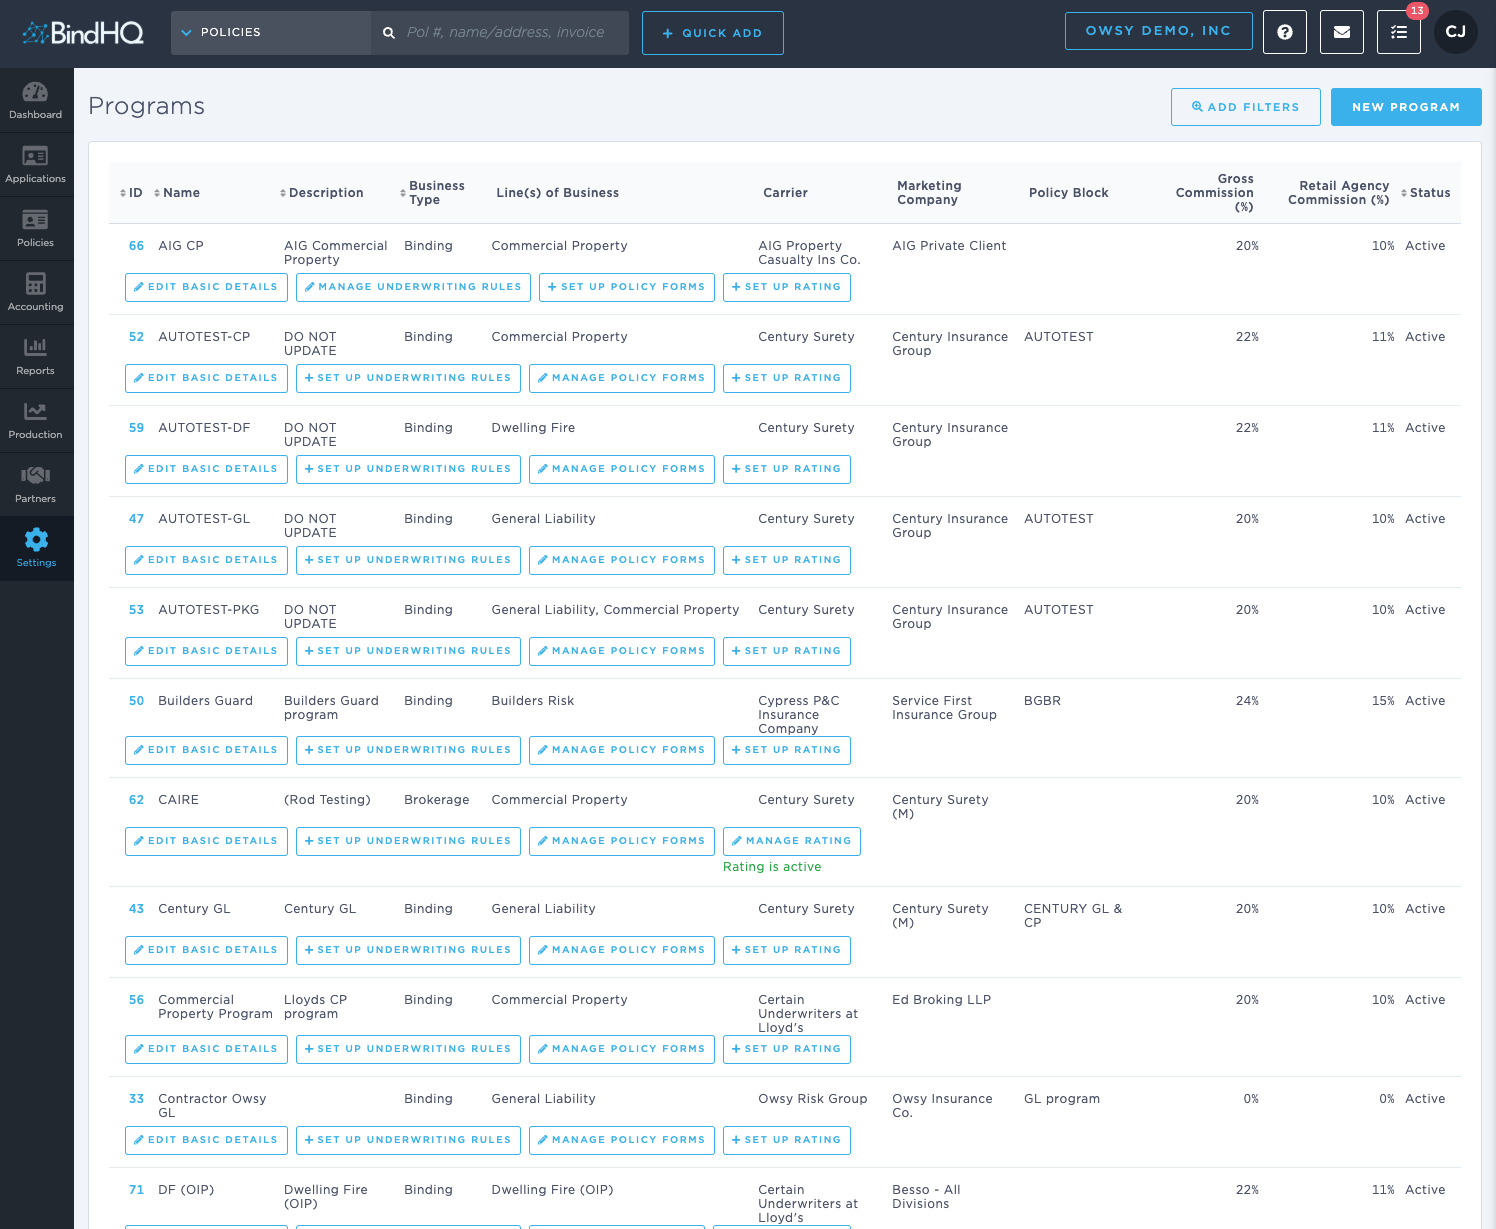Edit basic details for AUTOTEST-DF
This screenshot has width=1496, height=1229.
[x=206, y=469]
